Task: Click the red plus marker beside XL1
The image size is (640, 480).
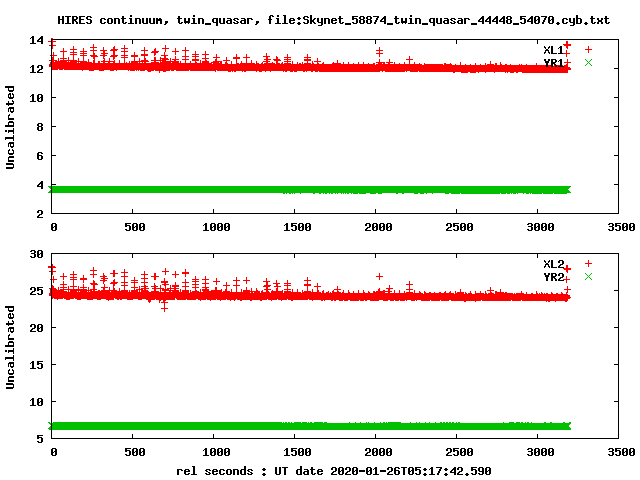Action: pos(588,50)
